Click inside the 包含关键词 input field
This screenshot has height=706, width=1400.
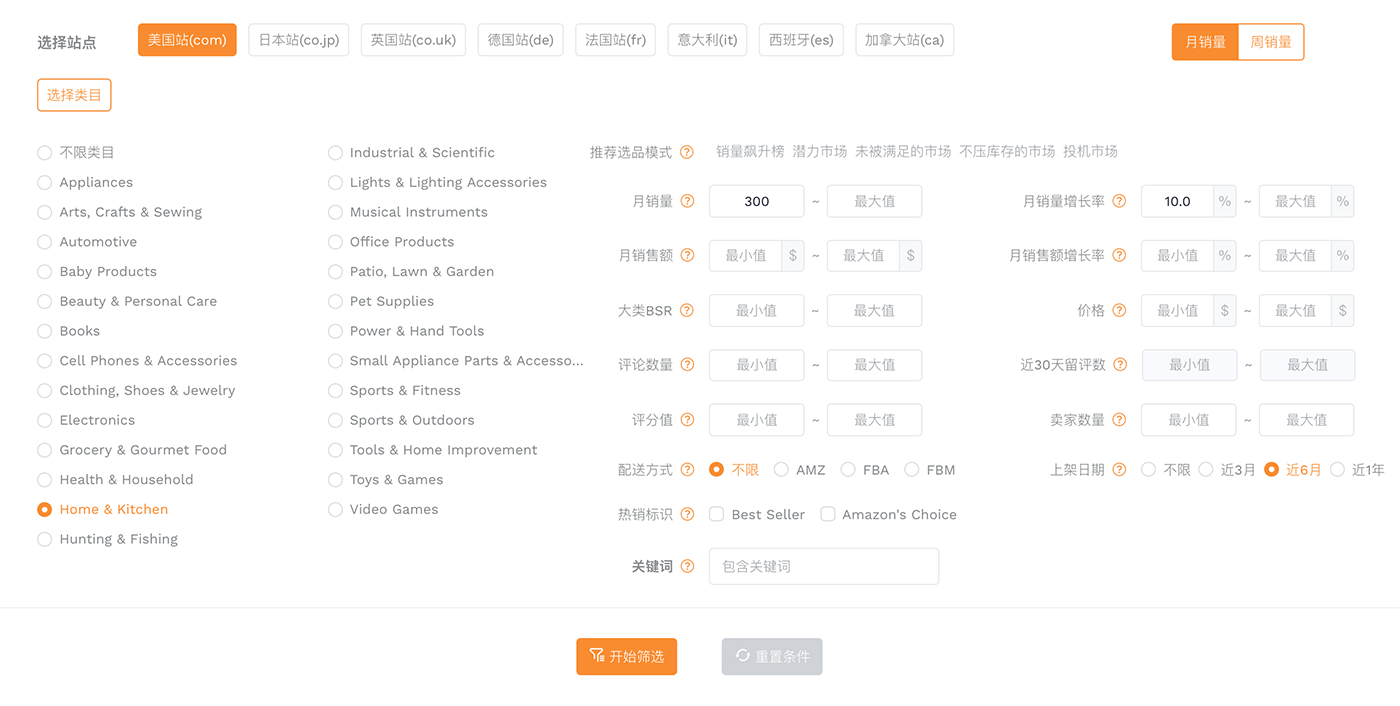coord(823,566)
